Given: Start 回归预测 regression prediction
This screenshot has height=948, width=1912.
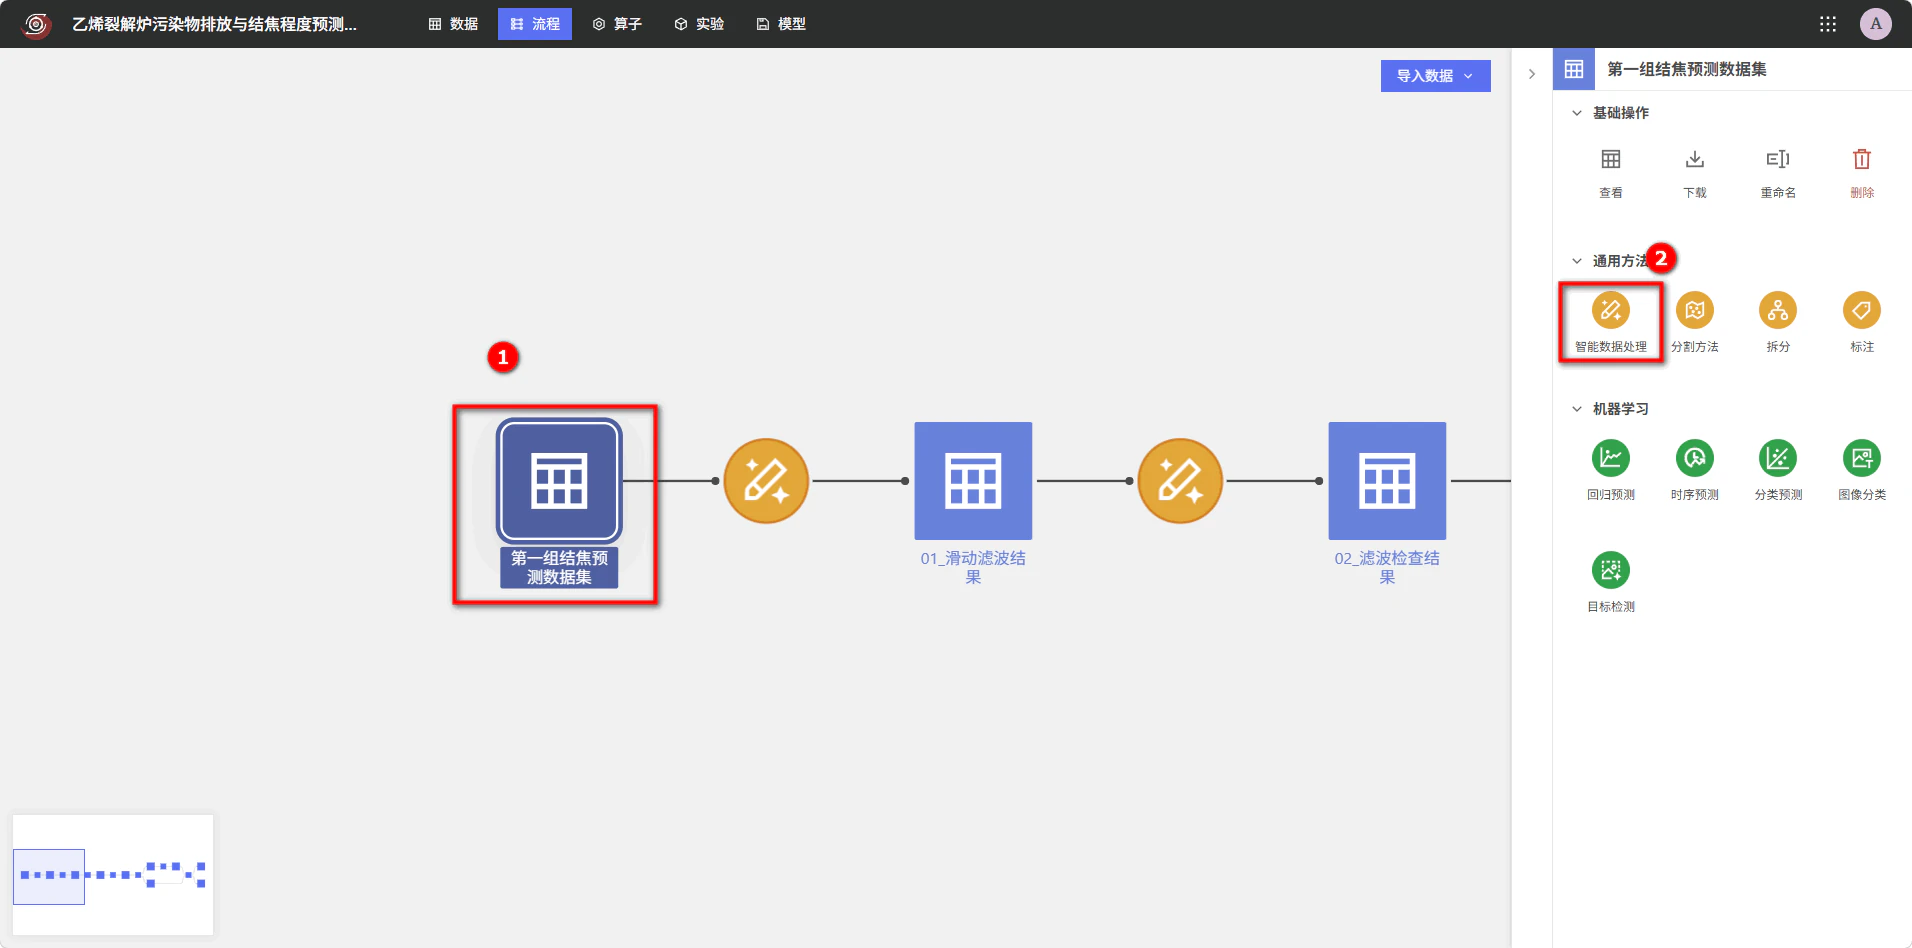Looking at the screenshot, I should pyautogui.click(x=1610, y=458).
